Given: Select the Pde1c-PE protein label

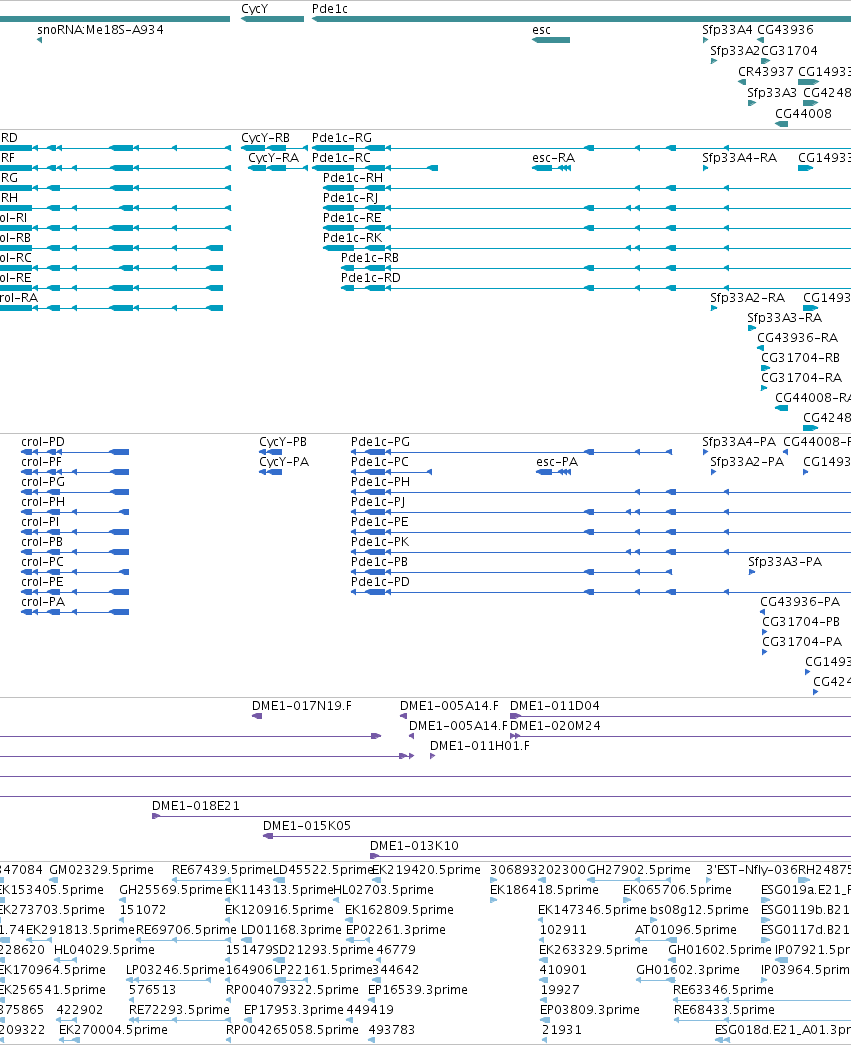Looking at the screenshot, I should pos(379,521).
